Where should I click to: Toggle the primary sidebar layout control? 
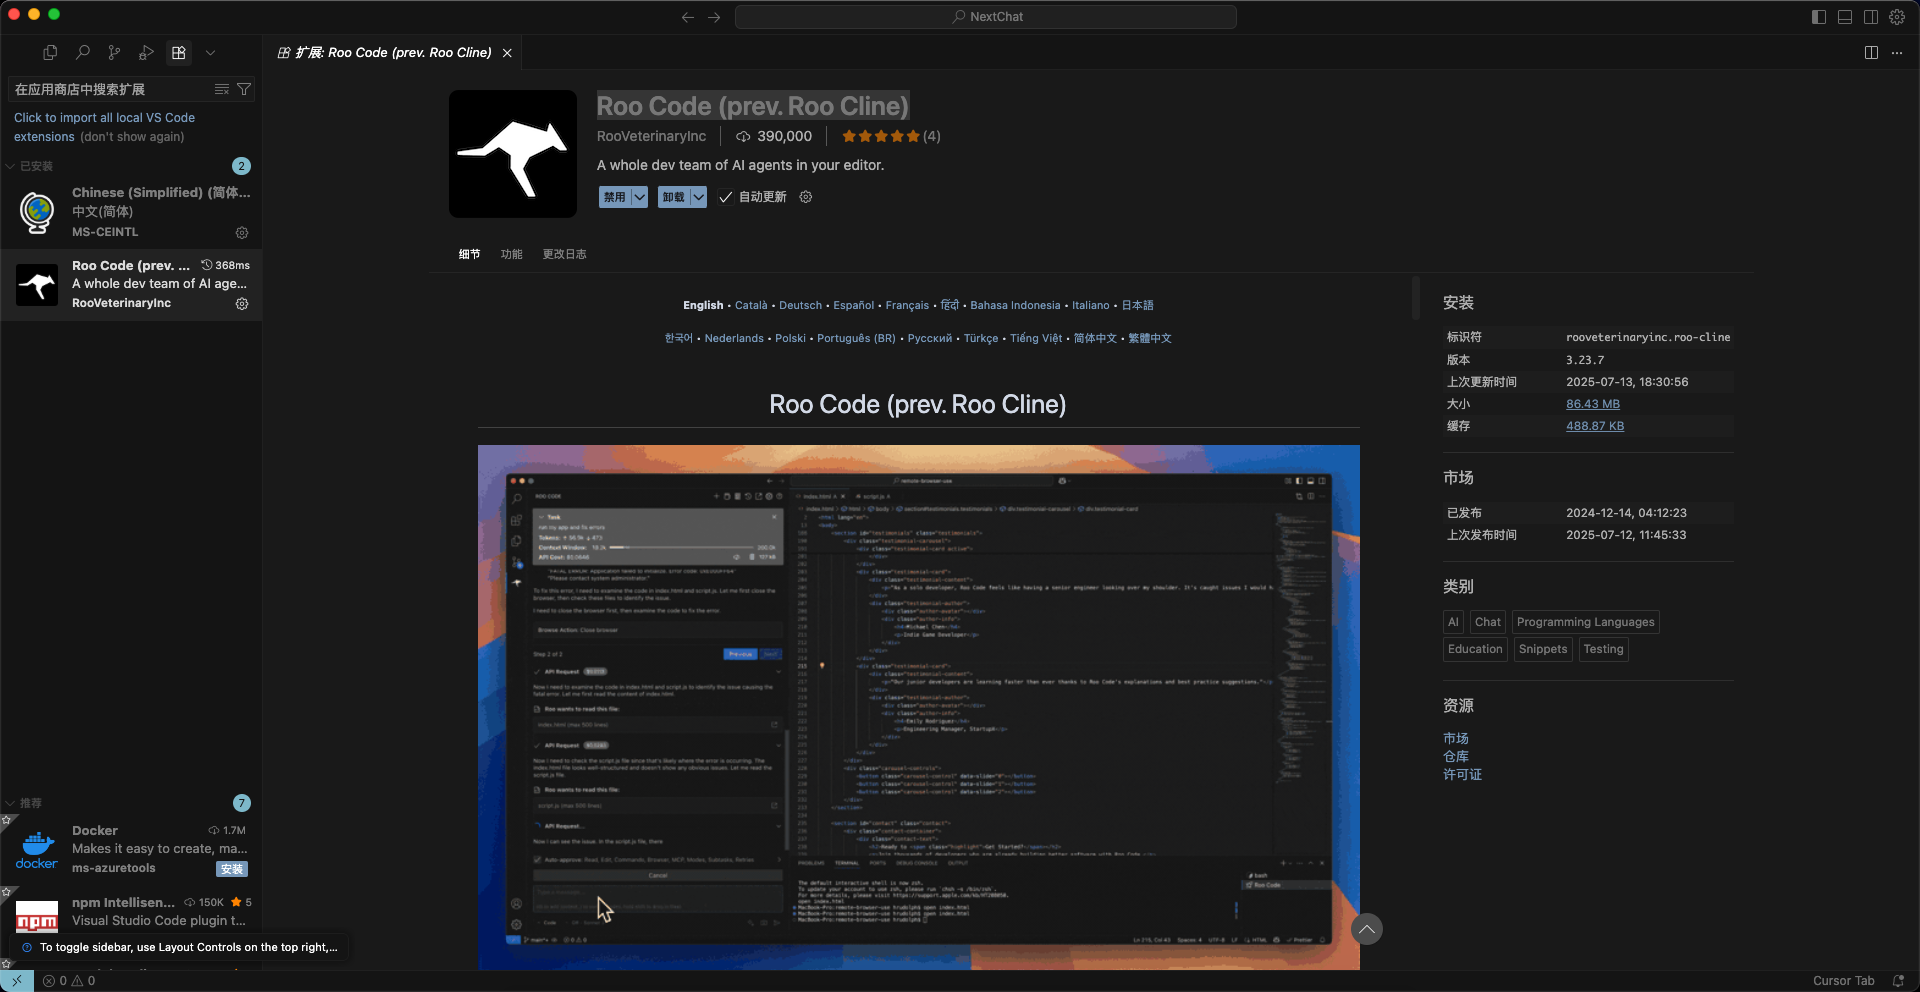click(1819, 17)
